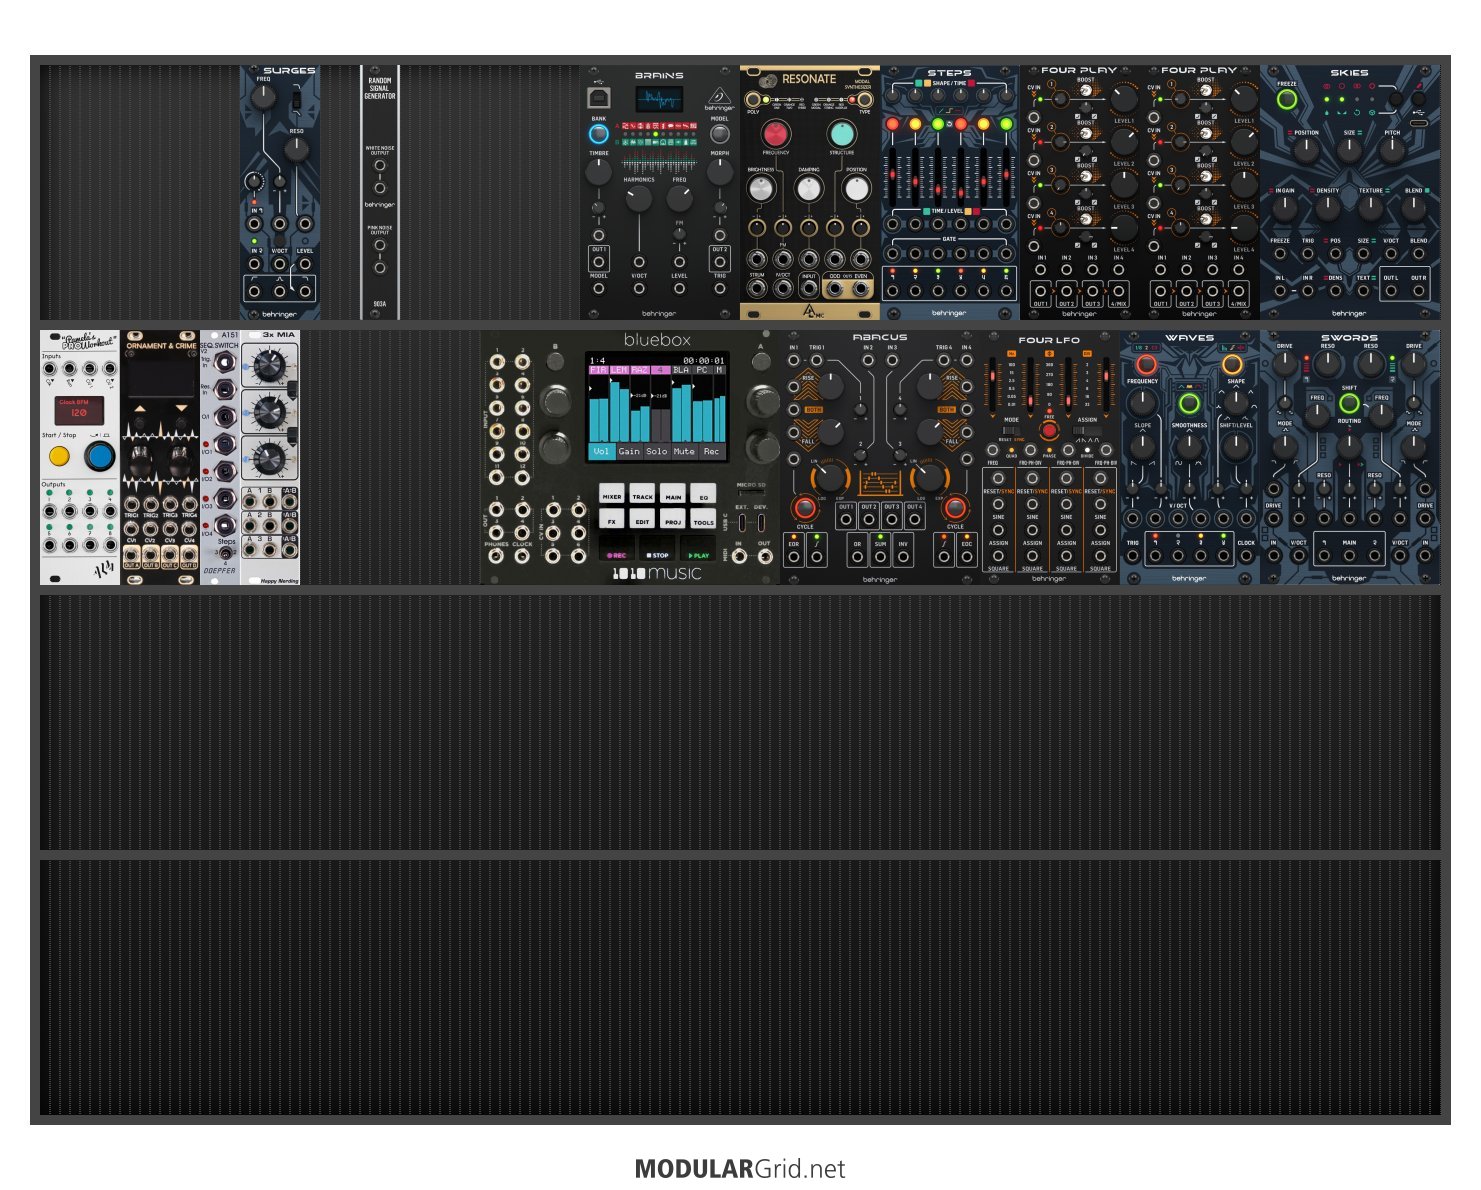The height and width of the screenshot is (1190, 1481).
Task: Click the BLA track label on bluebox
Action: 681,370
